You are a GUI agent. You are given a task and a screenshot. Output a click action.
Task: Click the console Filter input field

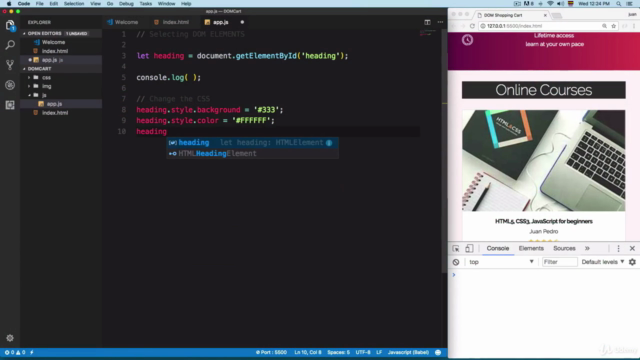(x=559, y=262)
